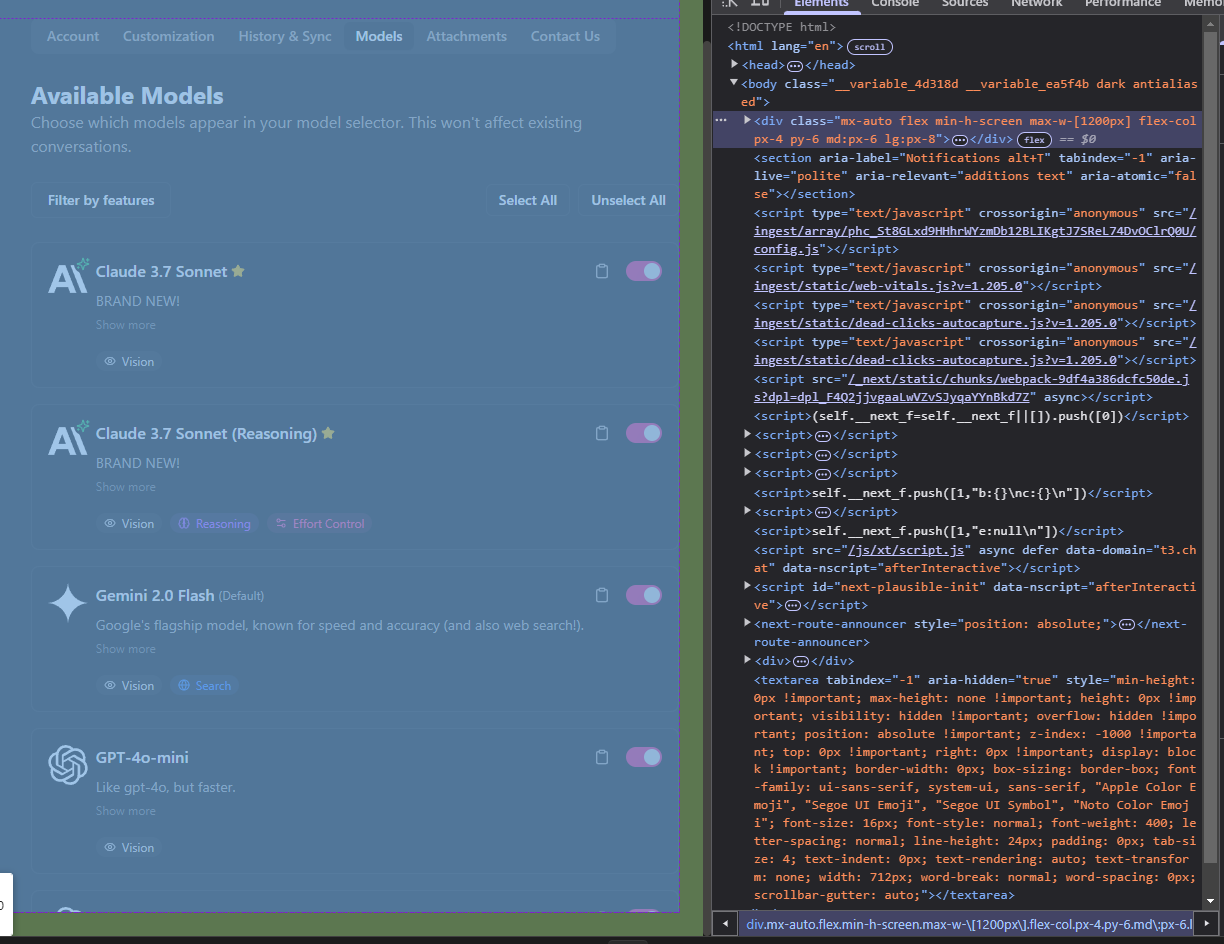Click the Unselect All button
The image size is (1224, 944).
(627, 200)
